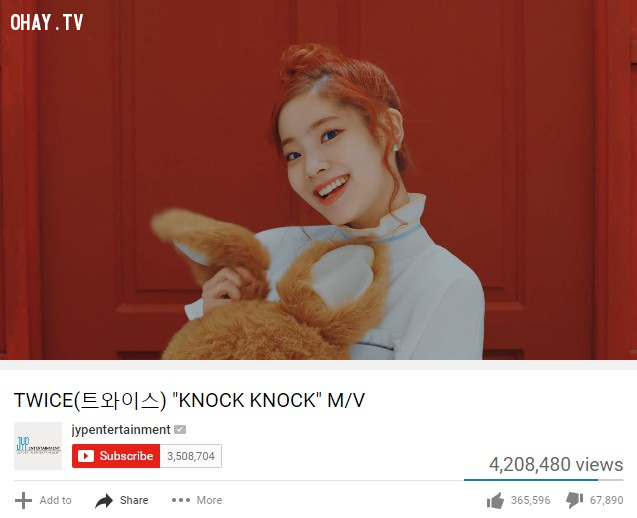Click the YouTube play logo inside Subscribe
The height and width of the screenshot is (518, 637).
[x=86, y=456]
